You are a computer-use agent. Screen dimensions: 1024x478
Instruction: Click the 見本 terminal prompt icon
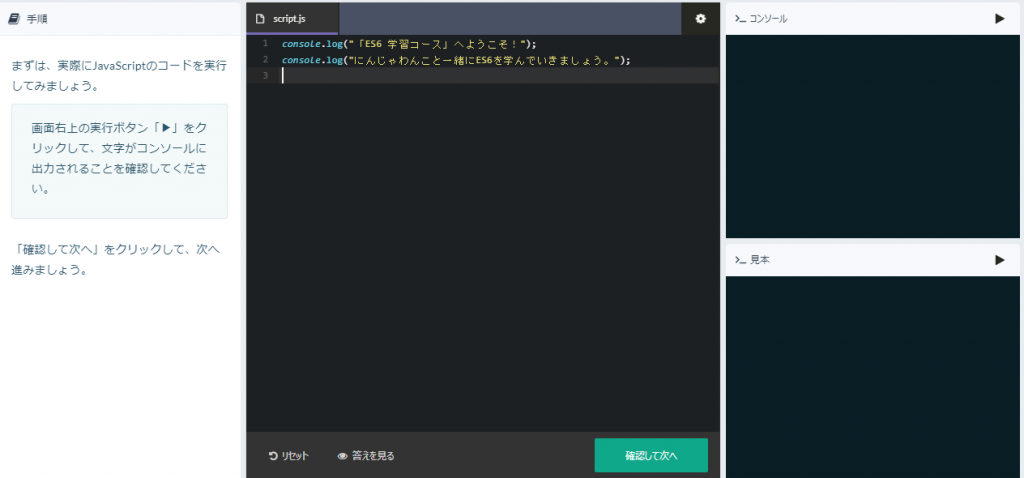(x=740, y=260)
